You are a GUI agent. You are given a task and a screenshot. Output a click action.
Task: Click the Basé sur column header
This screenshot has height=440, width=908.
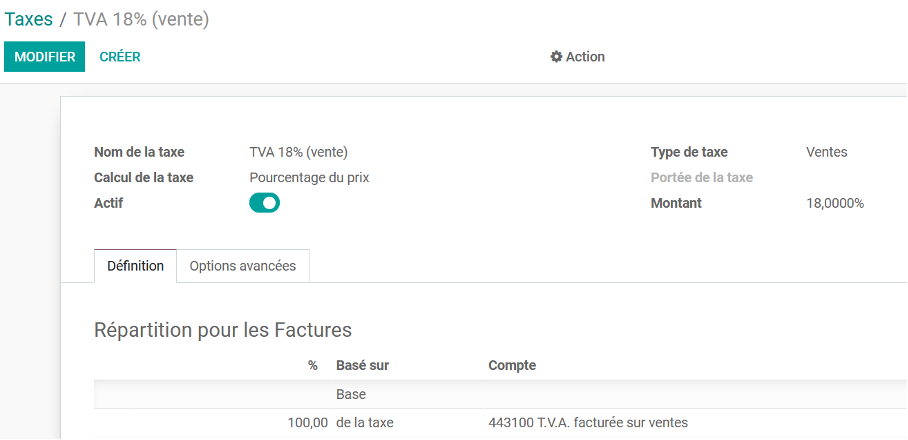362,365
